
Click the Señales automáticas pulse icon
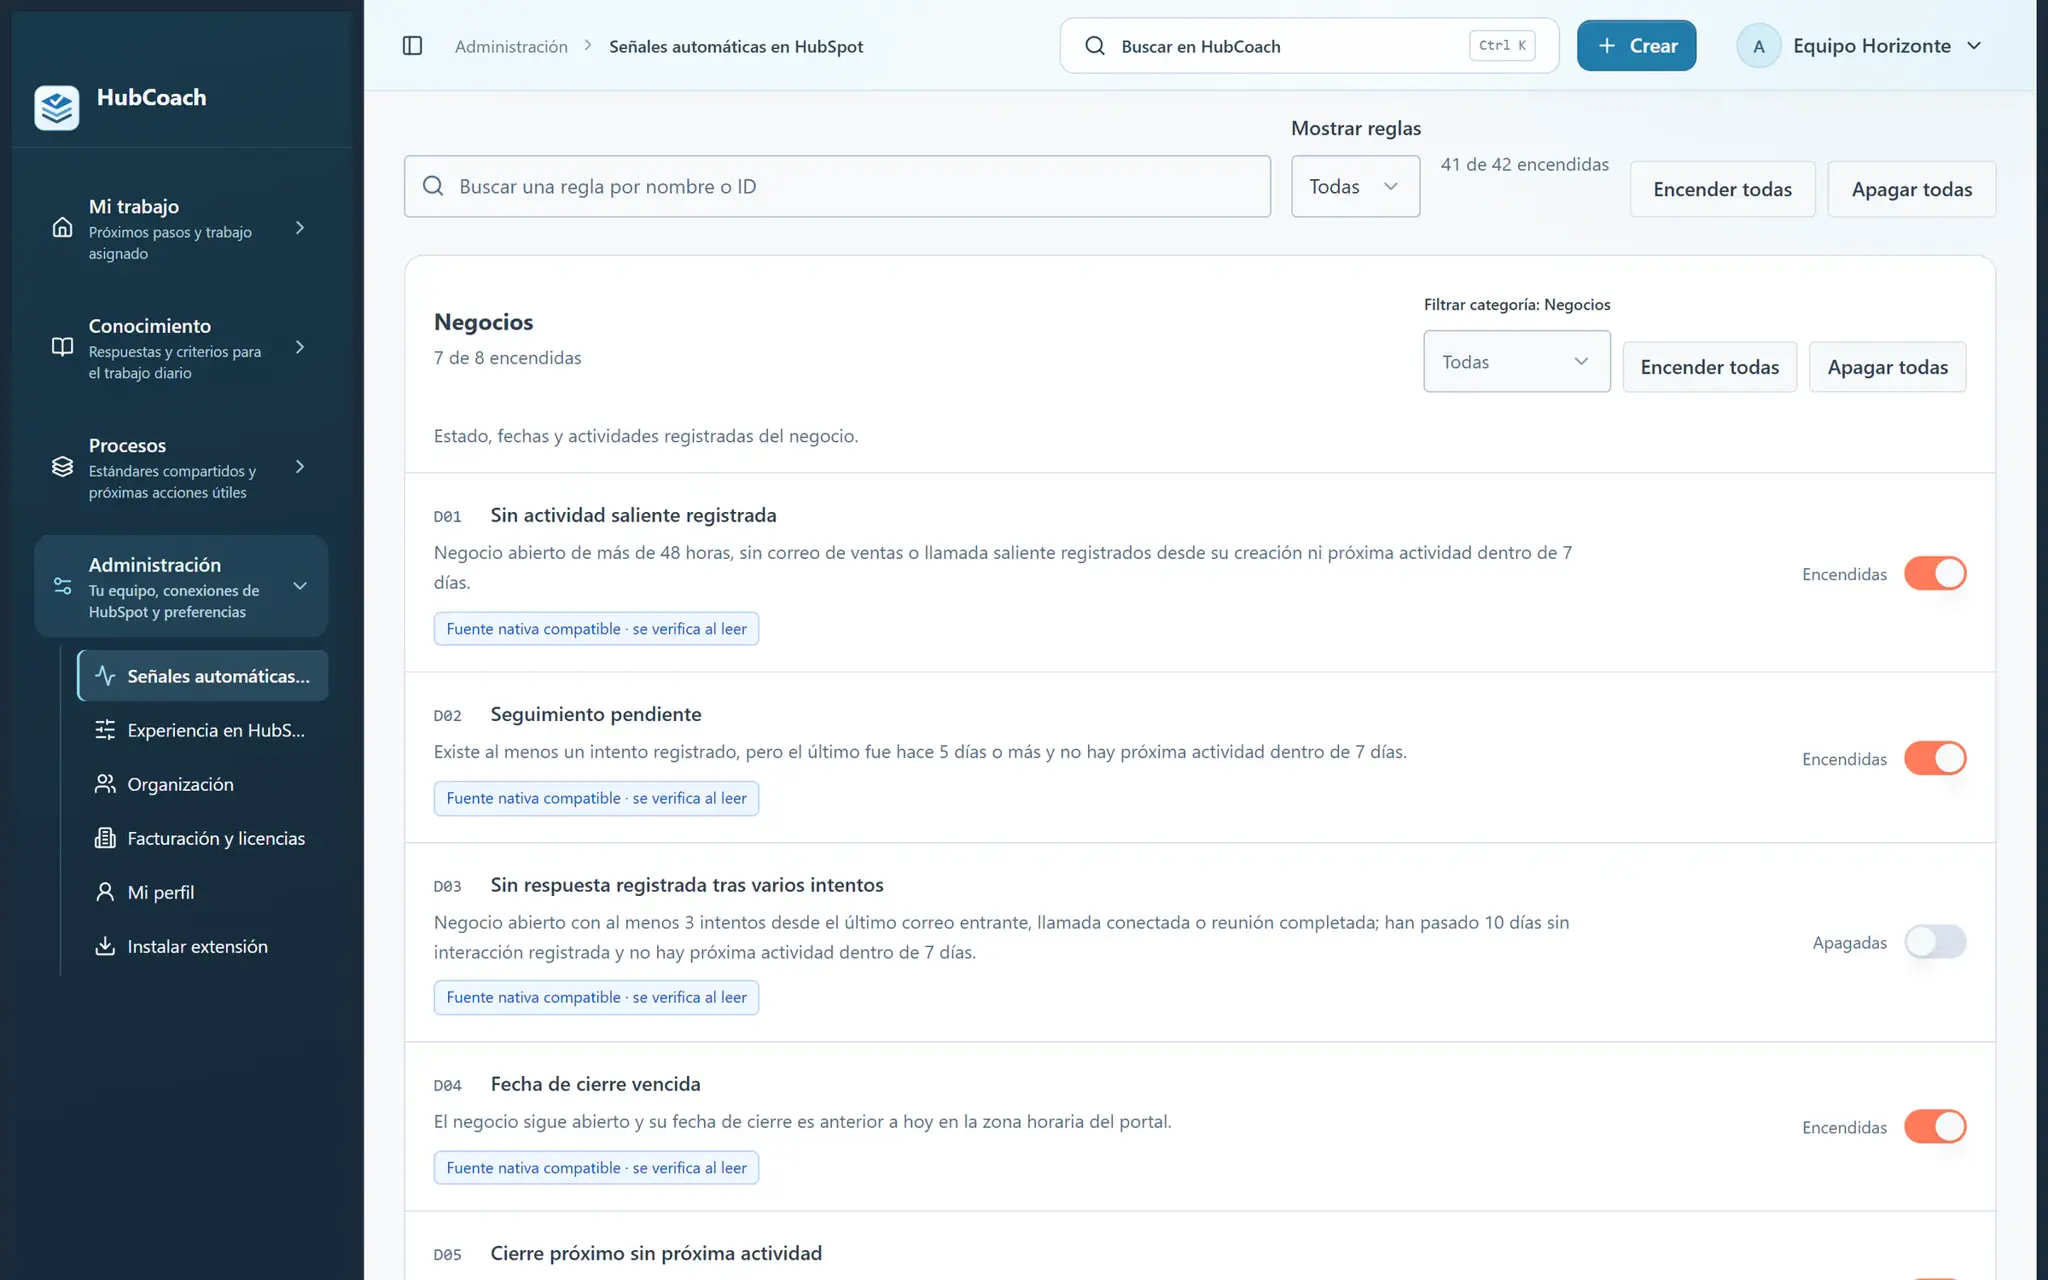click(x=105, y=676)
